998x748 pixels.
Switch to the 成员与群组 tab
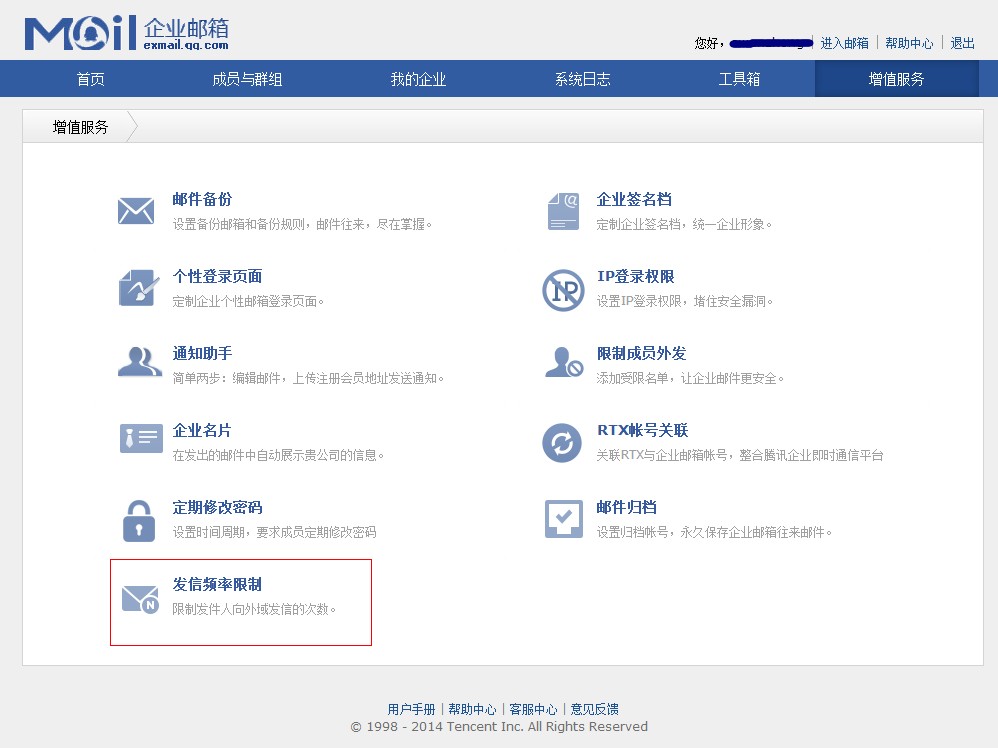coord(247,79)
